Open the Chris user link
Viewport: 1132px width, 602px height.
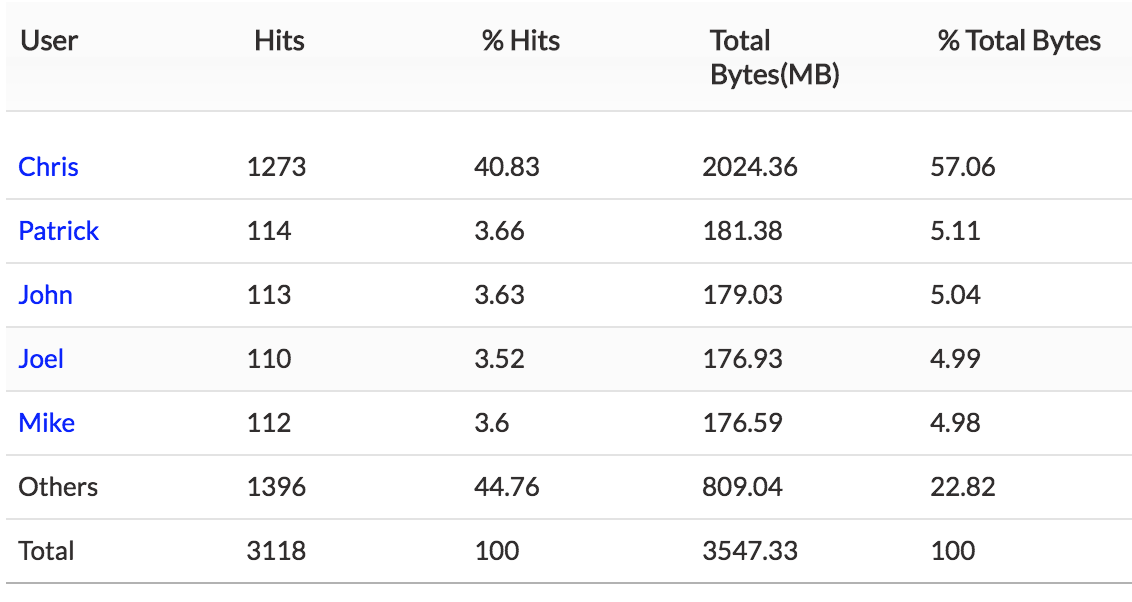coord(48,167)
